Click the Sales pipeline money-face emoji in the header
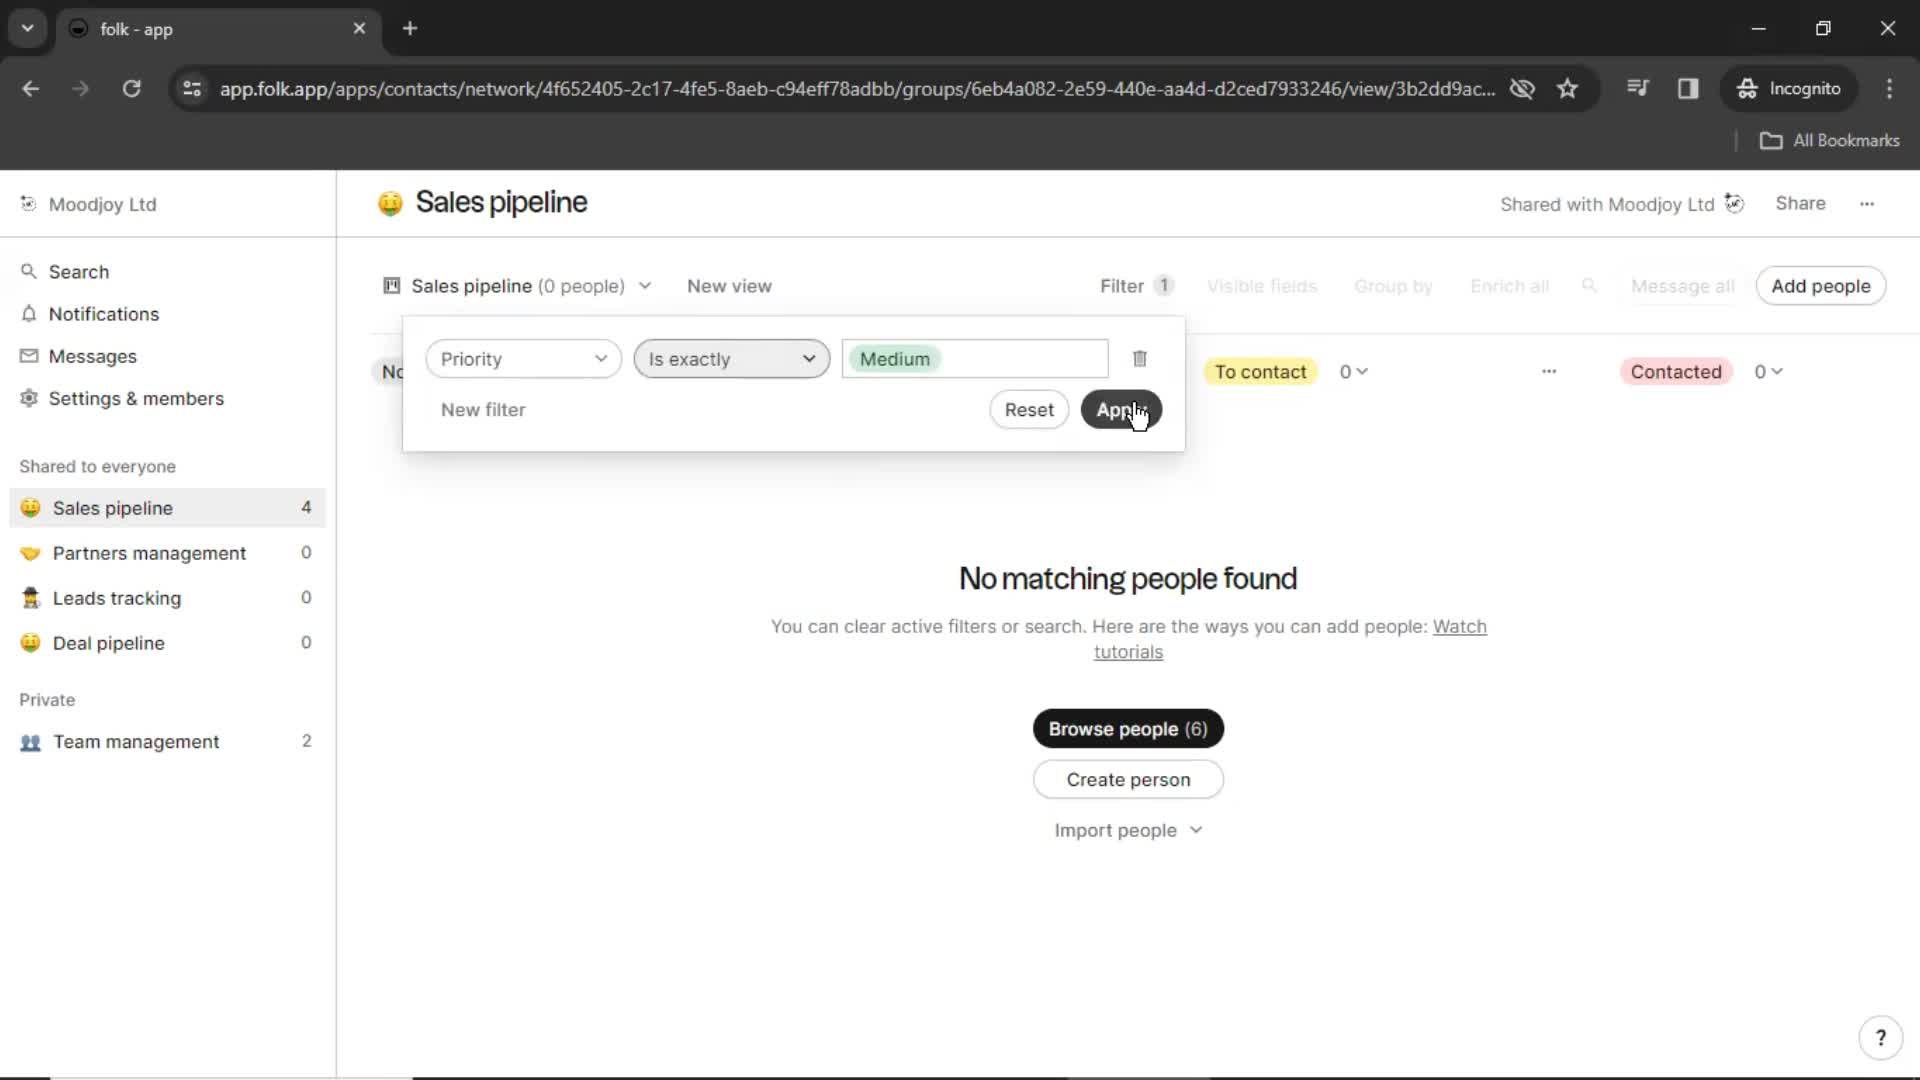 [x=390, y=203]
